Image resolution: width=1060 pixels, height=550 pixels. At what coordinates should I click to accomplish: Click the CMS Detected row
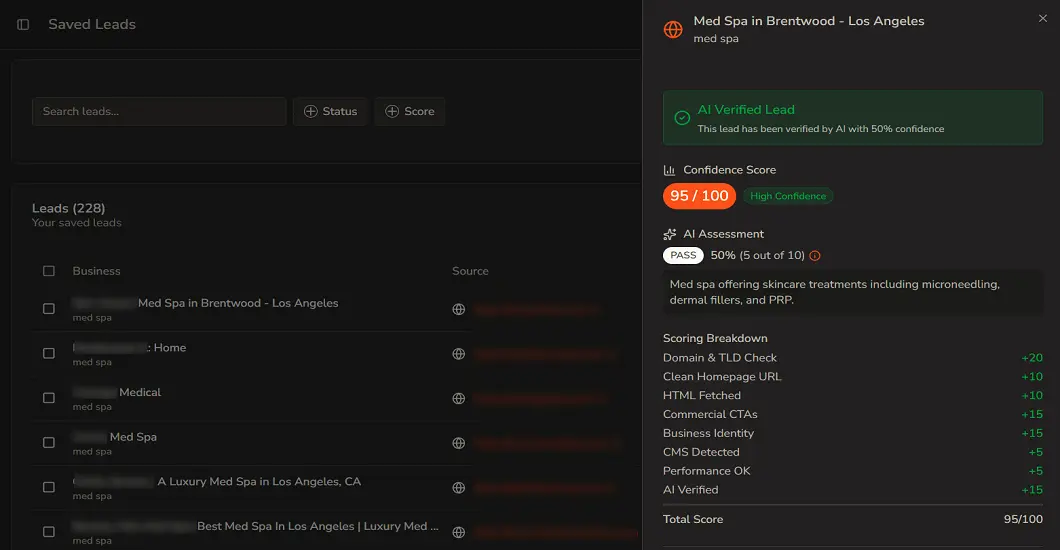point(852,453)
